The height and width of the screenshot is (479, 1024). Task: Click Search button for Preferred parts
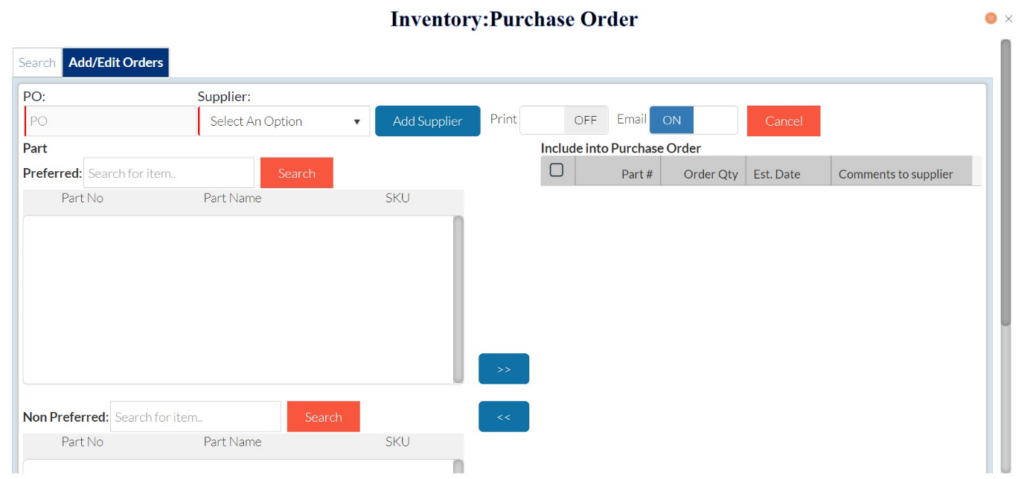click(x=296, y=174)
